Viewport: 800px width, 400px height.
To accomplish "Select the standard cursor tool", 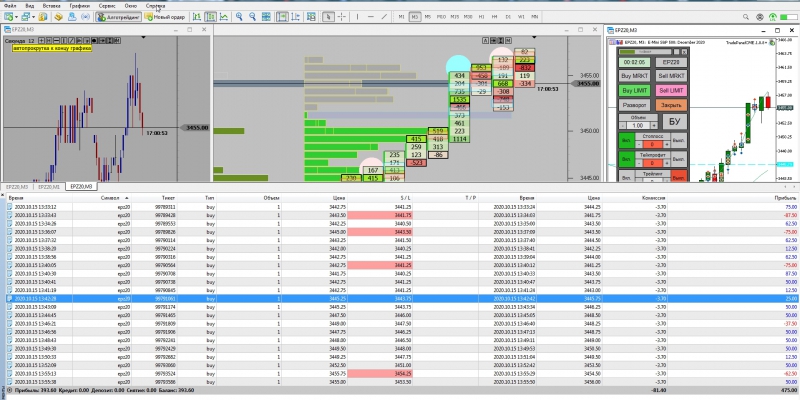I will [329, 17].
